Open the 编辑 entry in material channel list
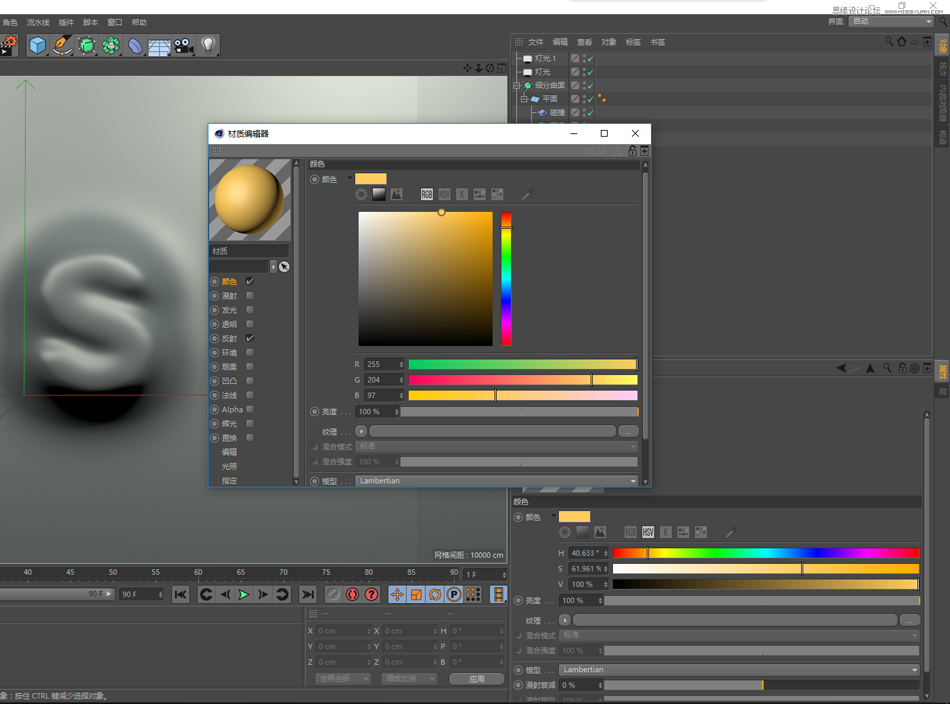Screen dimensions: 950x704 pyautogui.click(x=229, y=452)
